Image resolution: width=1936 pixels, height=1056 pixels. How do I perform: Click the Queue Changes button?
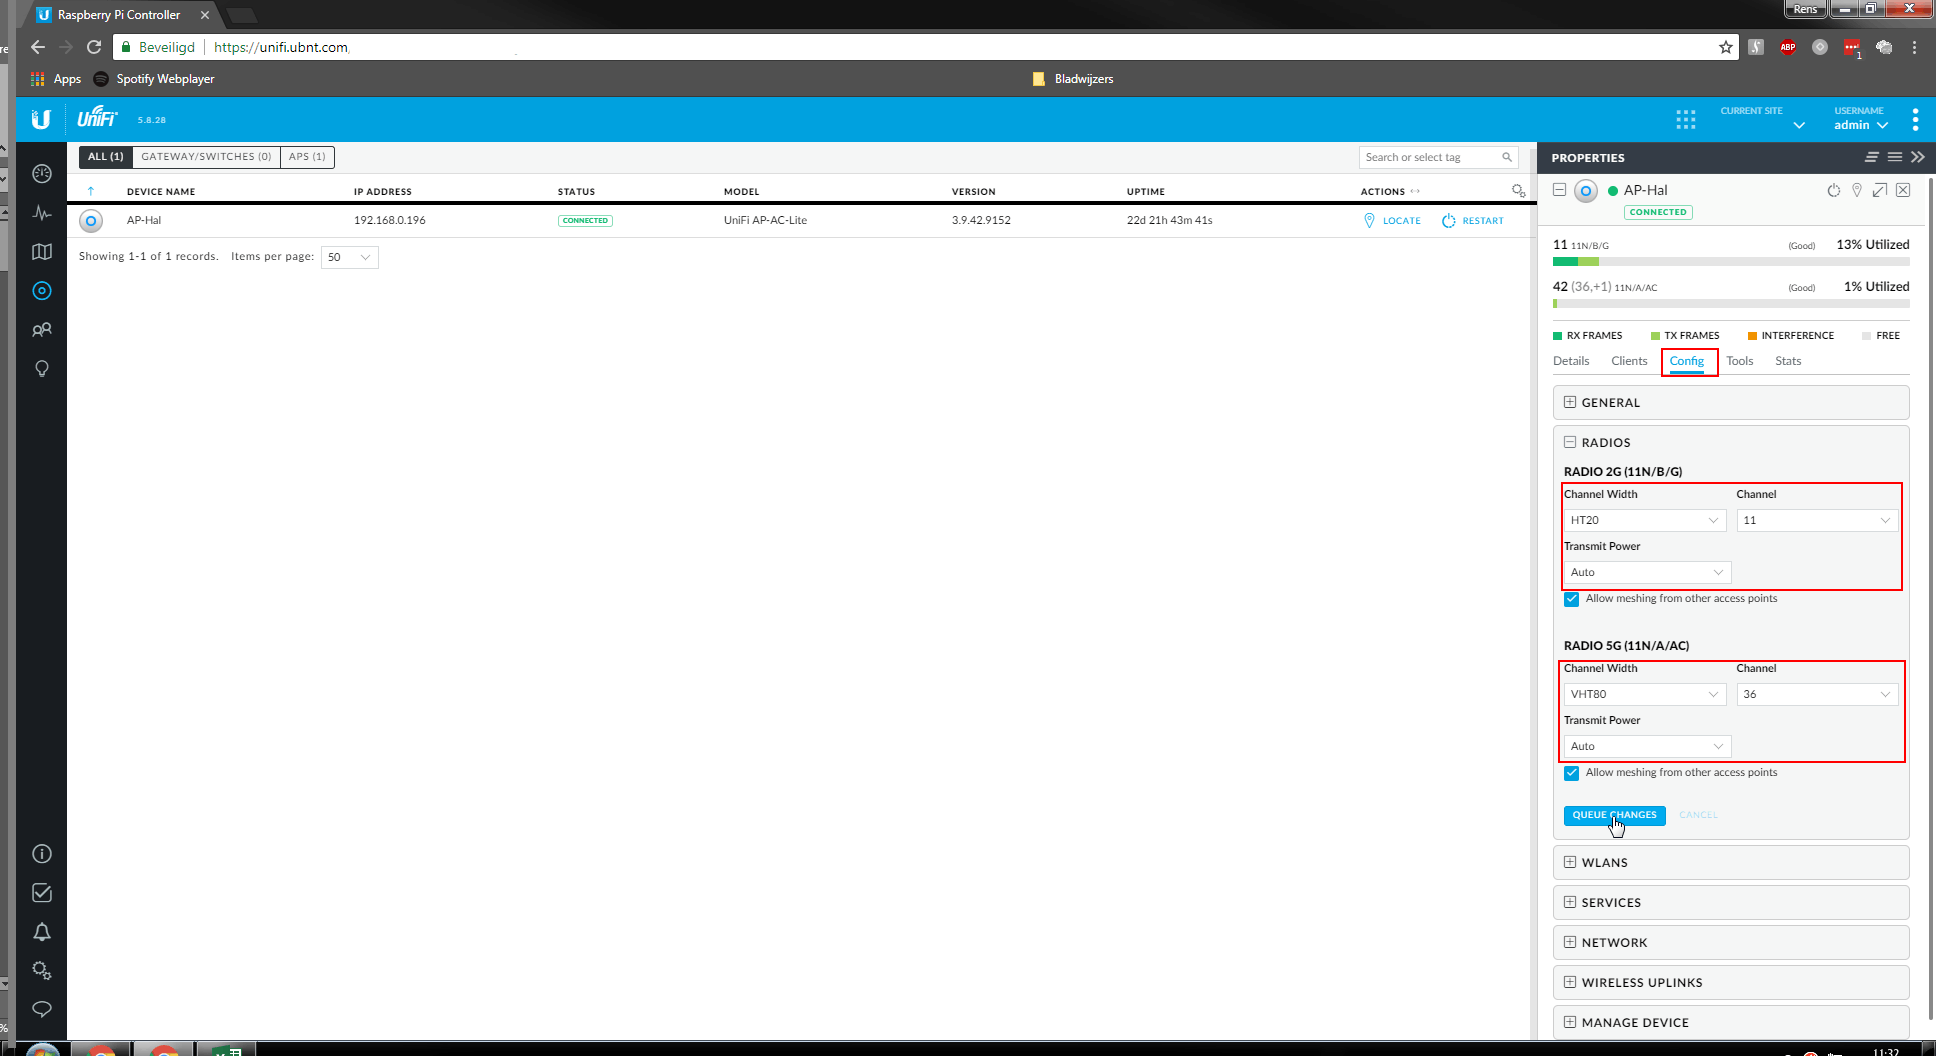point(1614,815)
